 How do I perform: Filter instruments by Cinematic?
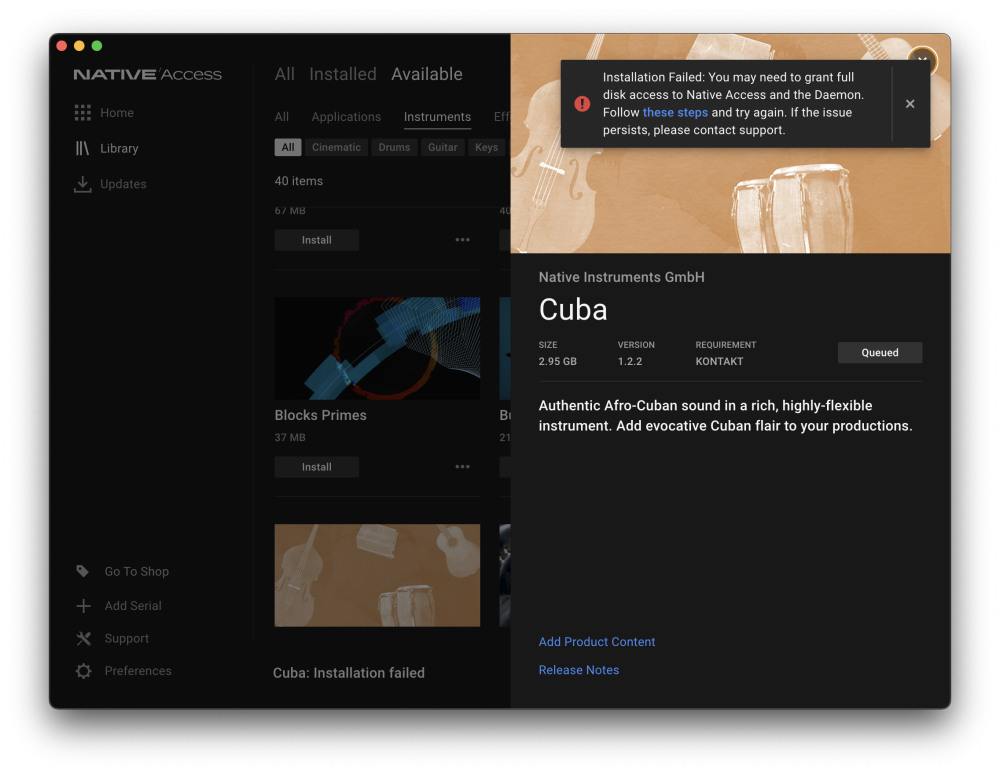pyautogui.click(x=336, y=147)
